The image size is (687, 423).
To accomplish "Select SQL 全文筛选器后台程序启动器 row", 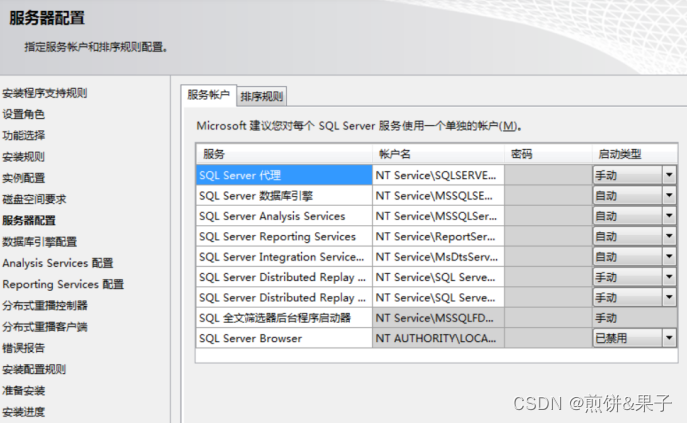I will click(x=284, y=318).
